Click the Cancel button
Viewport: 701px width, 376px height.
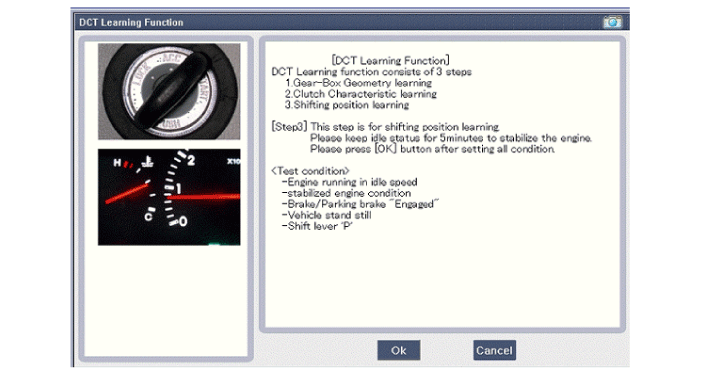(x=494, y=350)
